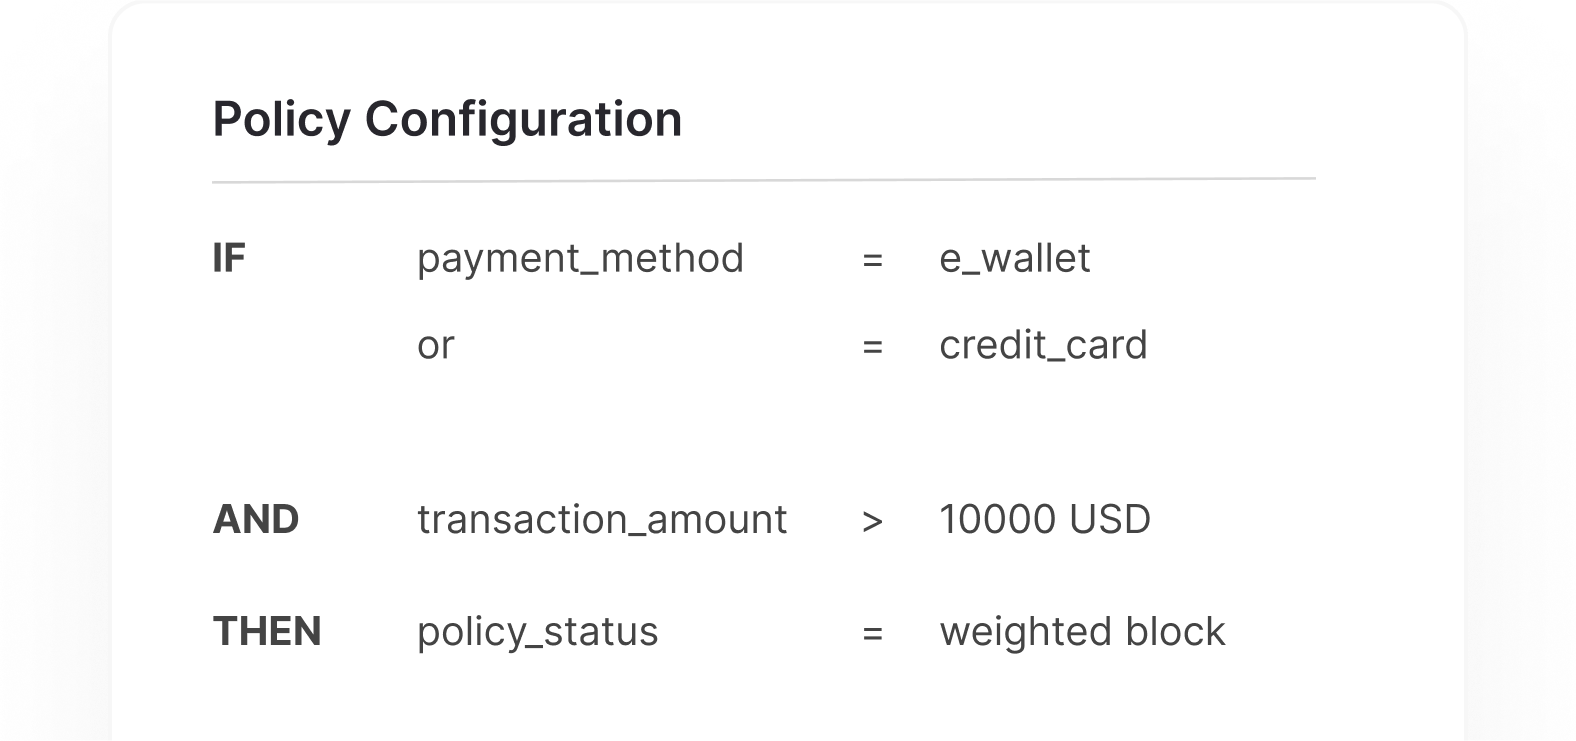Screen dimensions: 1576x741
Task: Click the equals operator beside payment_method
Action: pos(872,261)
